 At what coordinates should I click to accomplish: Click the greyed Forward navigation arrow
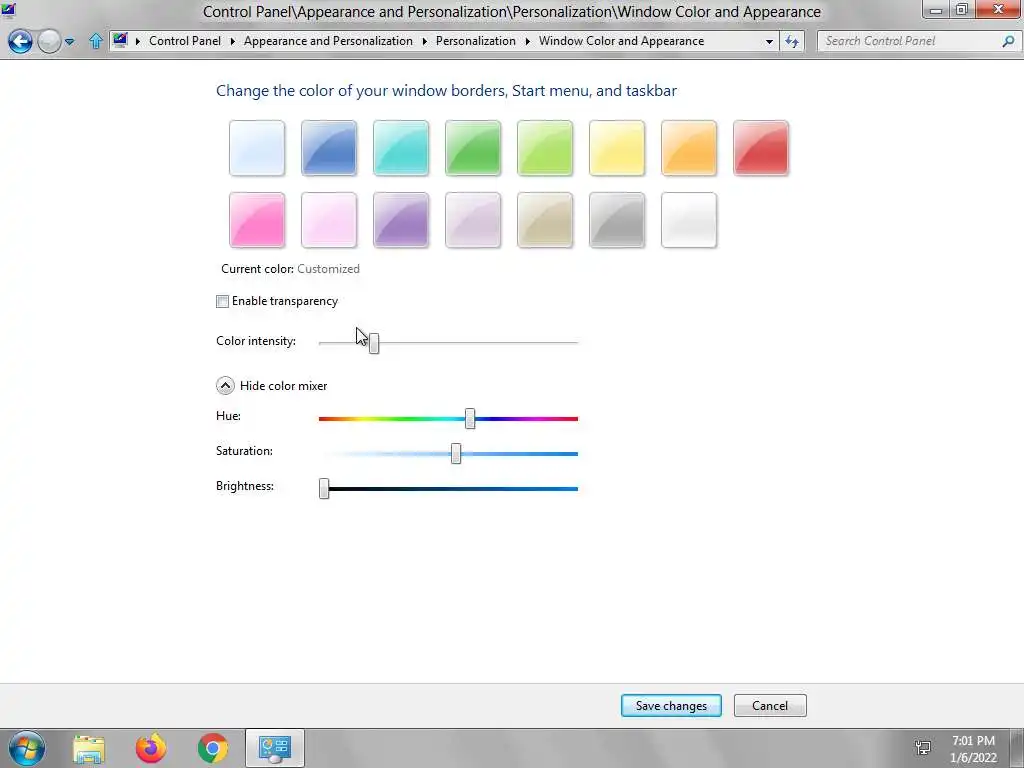coord(49,41)
